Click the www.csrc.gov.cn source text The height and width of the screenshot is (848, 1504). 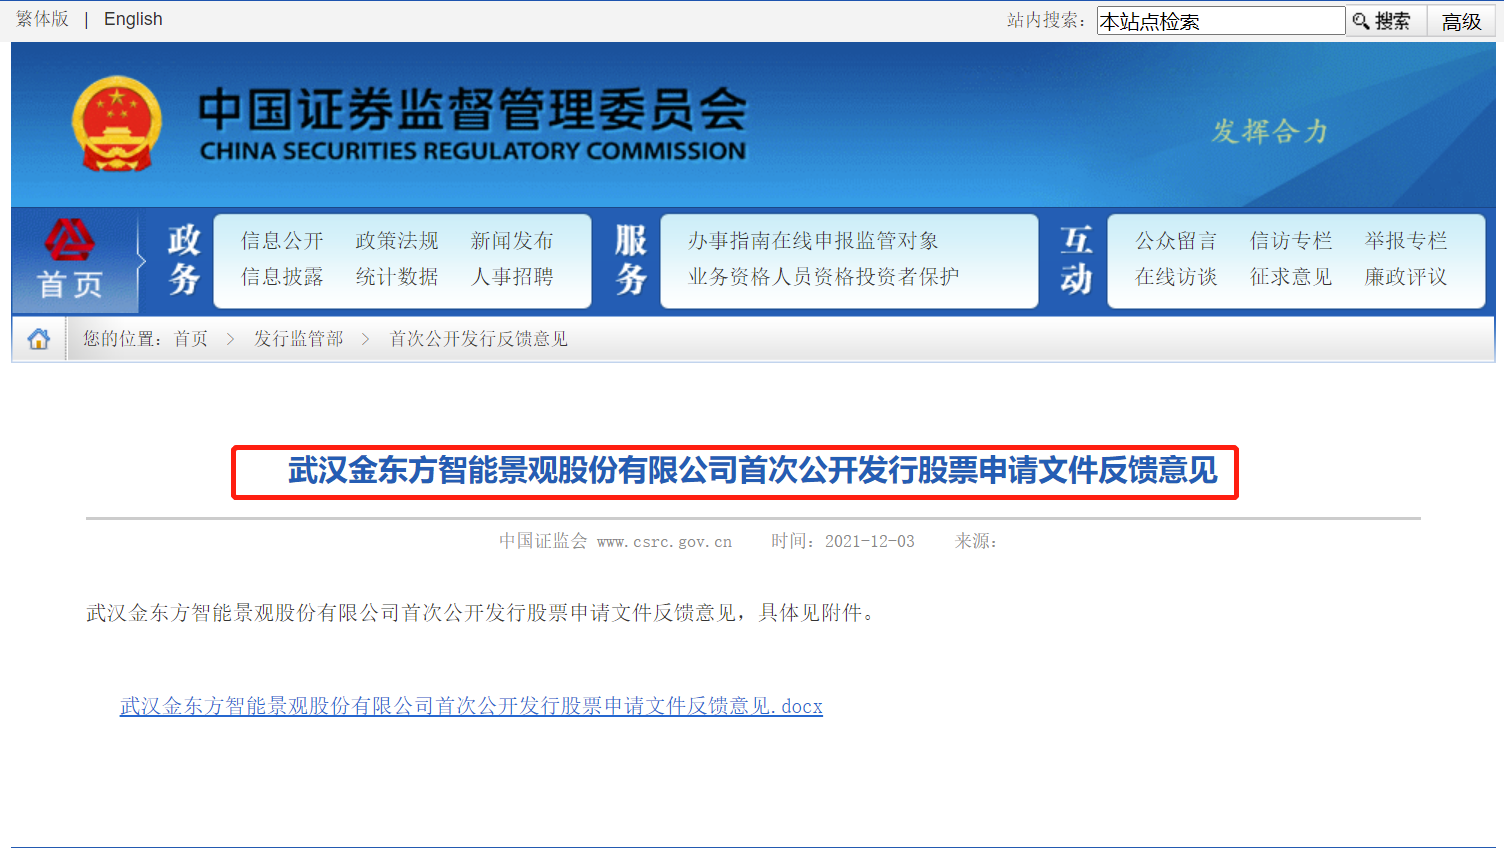664,541
